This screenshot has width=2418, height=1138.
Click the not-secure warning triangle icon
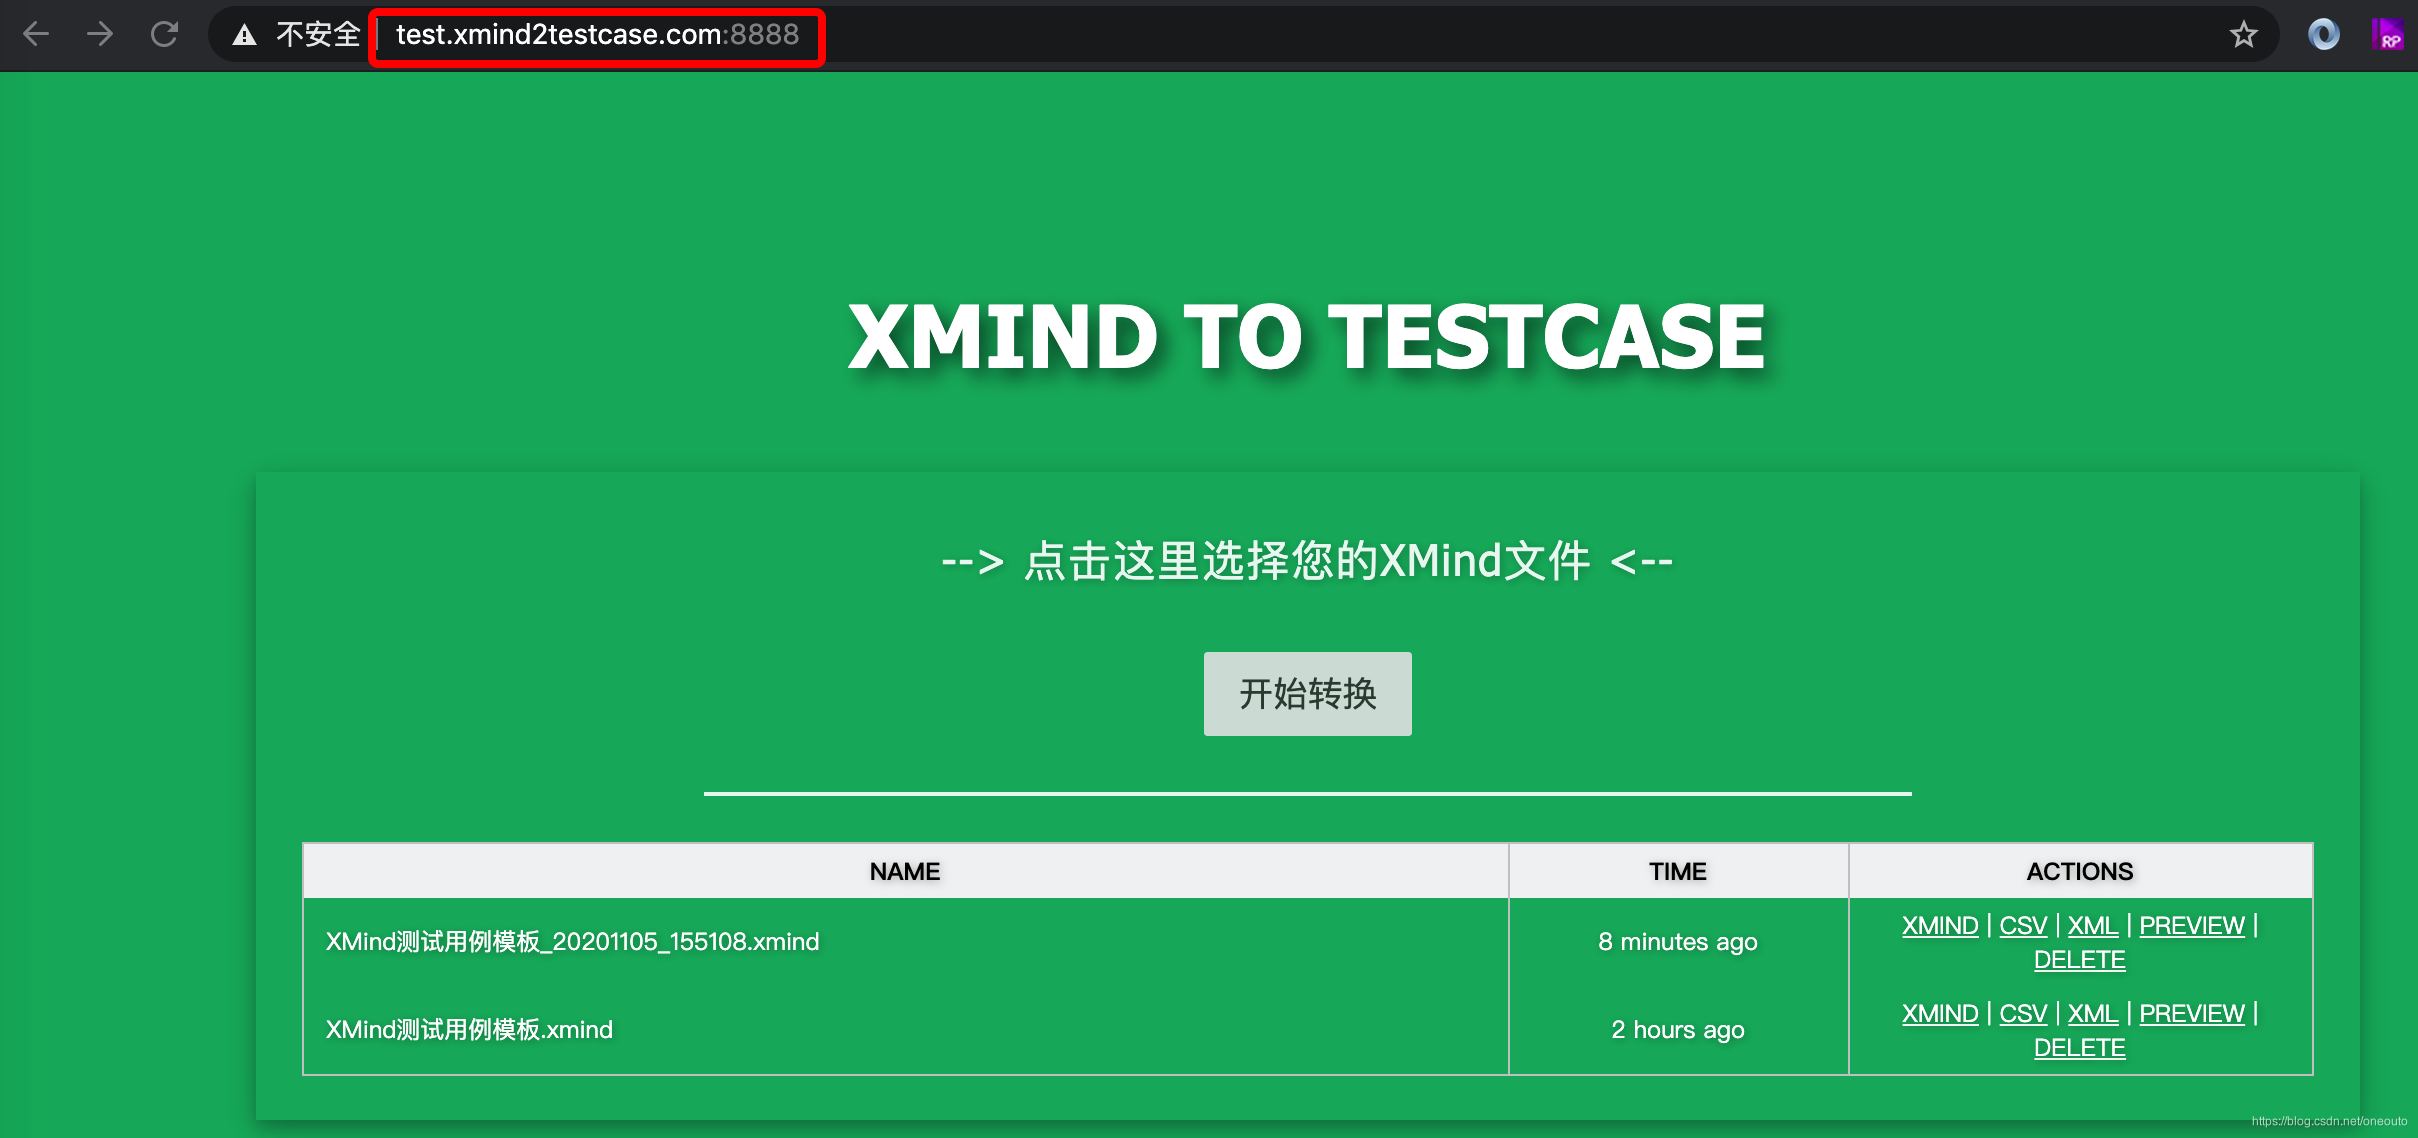click(x=244, y=36)
